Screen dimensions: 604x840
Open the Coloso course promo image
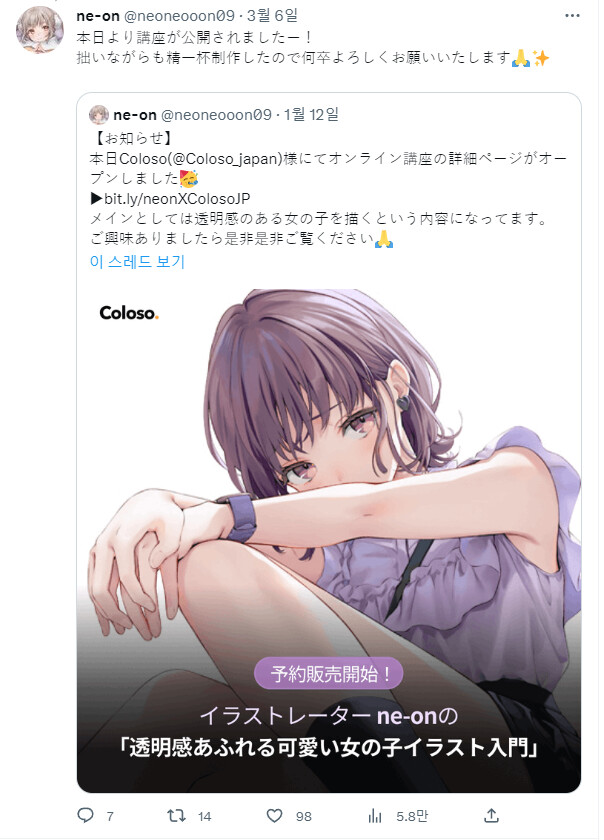pyautogui.click(x=329, y=541)
